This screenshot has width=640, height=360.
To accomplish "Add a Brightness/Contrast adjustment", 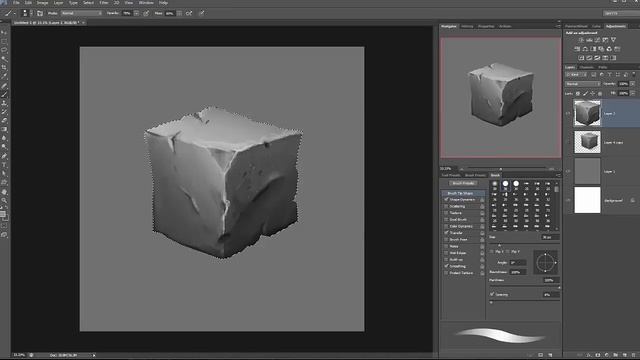I will 581,40.
